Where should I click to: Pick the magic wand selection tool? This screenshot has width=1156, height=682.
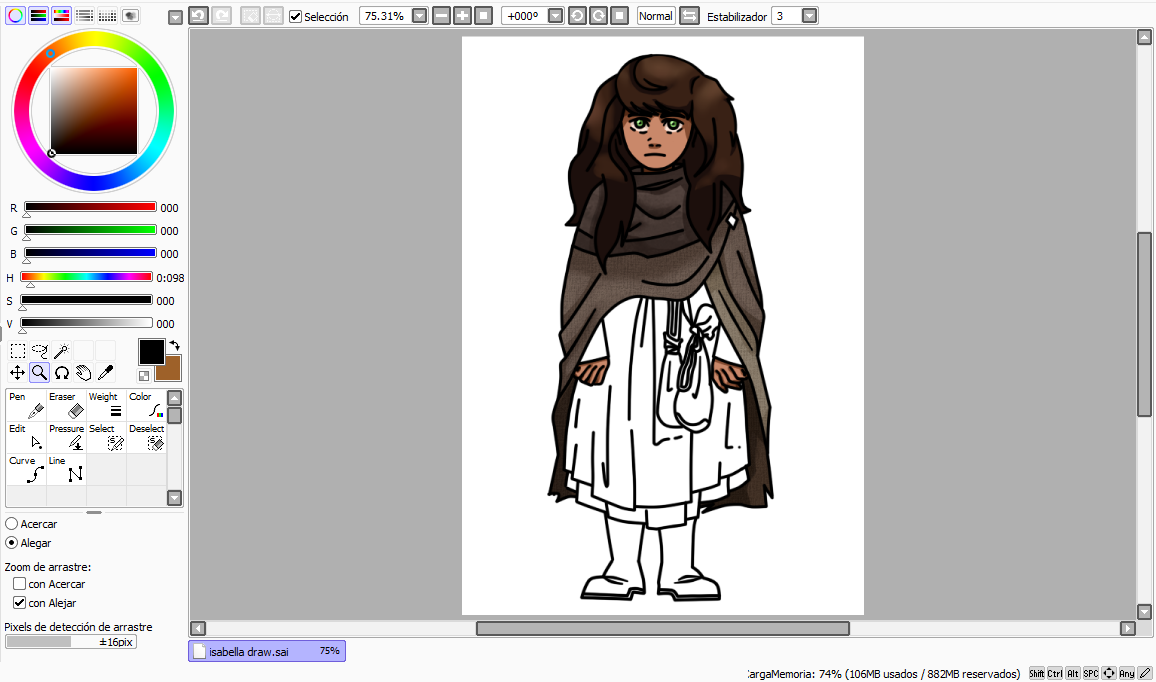pos(61,351)
